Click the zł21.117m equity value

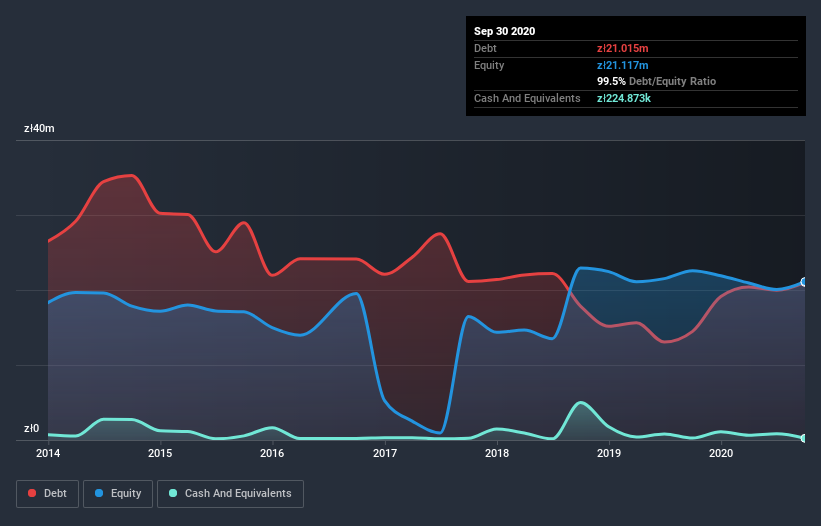click(x=623, y=65)
